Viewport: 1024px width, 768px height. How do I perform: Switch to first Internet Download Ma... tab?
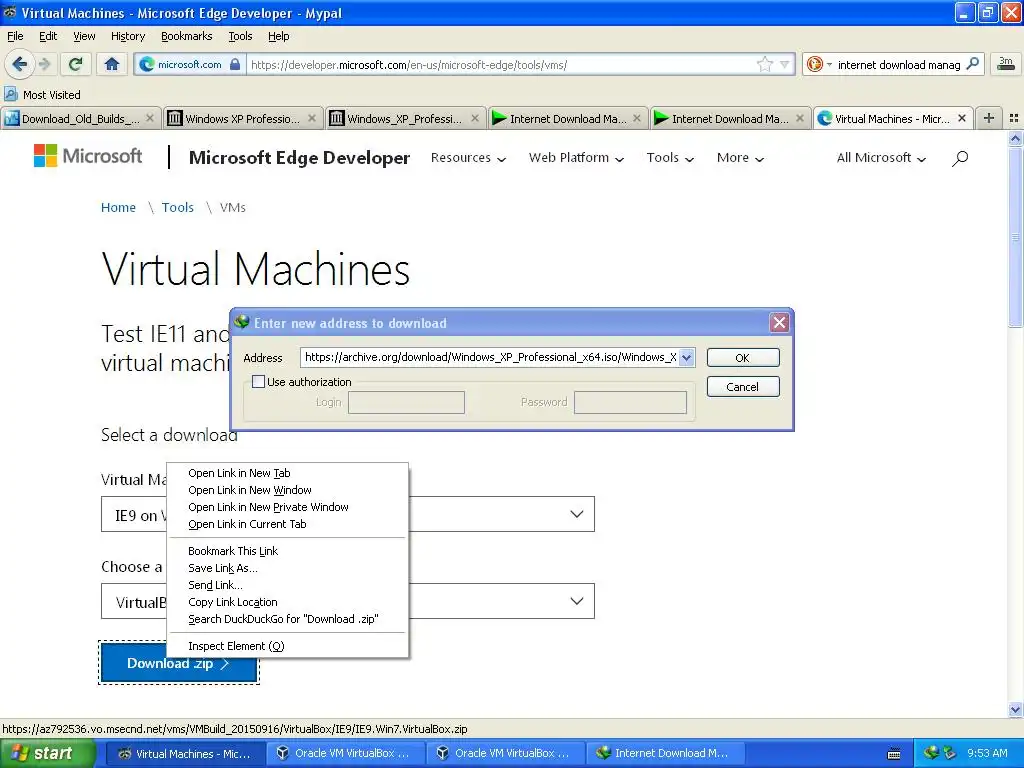click(x=568, y=118)
